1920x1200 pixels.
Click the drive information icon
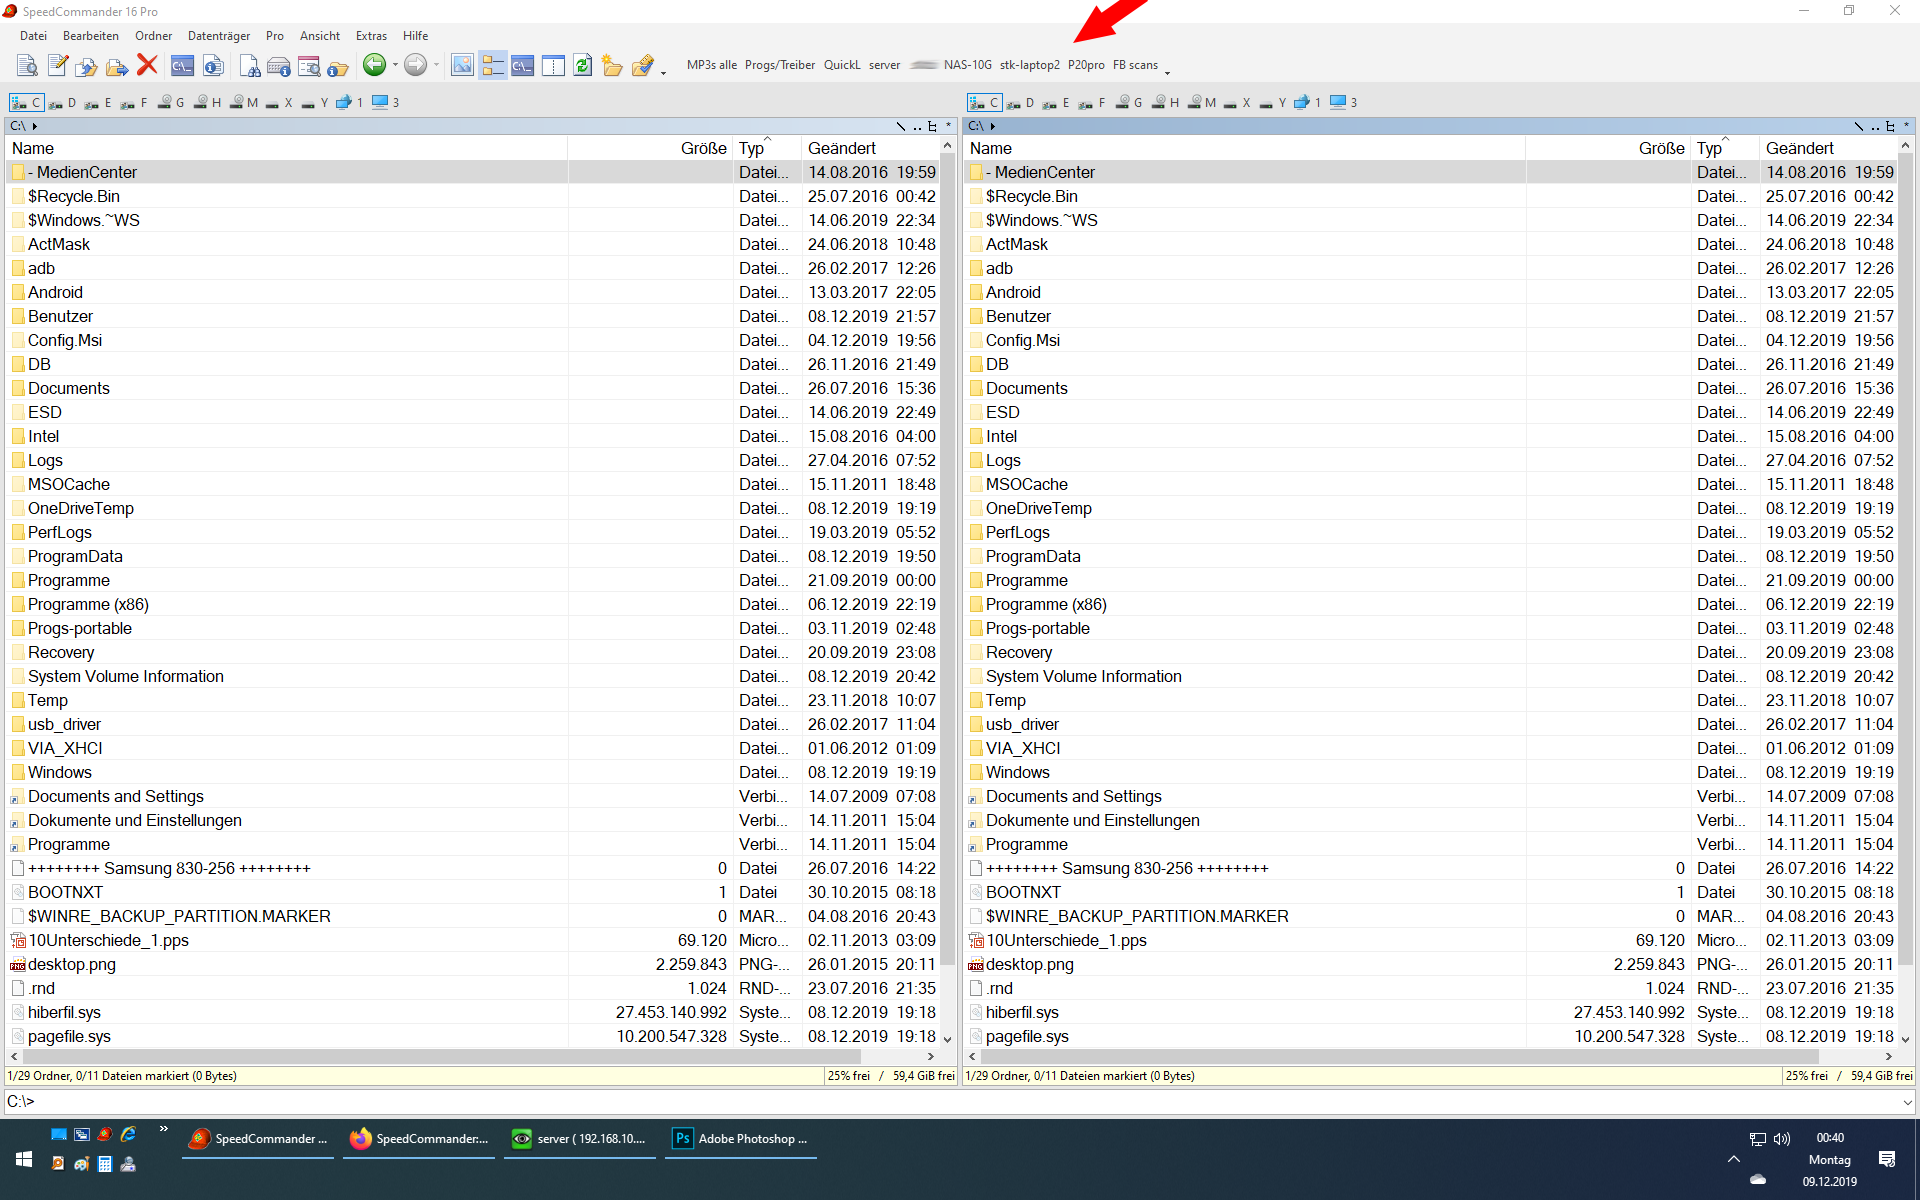[x=279, y=66]
